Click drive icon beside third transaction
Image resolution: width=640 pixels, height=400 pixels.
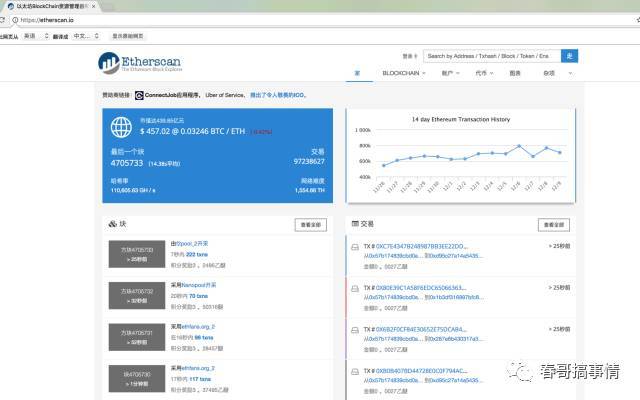click(x=355, y=330)
